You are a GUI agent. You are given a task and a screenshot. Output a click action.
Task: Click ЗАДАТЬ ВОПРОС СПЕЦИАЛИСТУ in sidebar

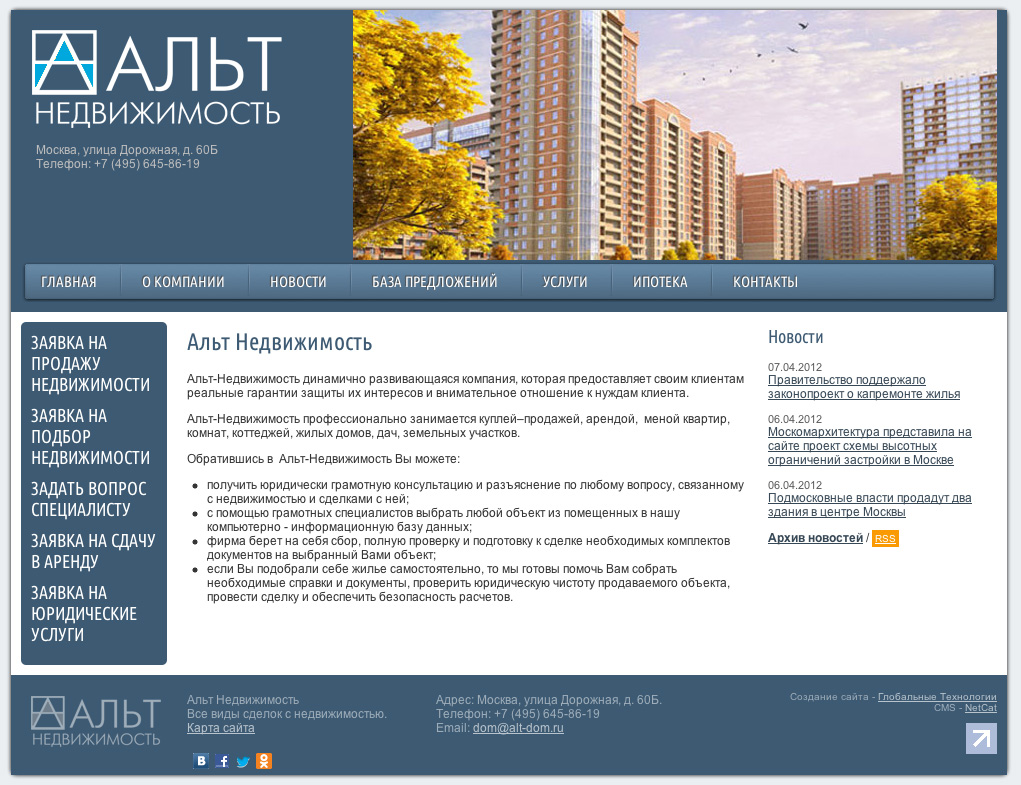click(89, 499)
